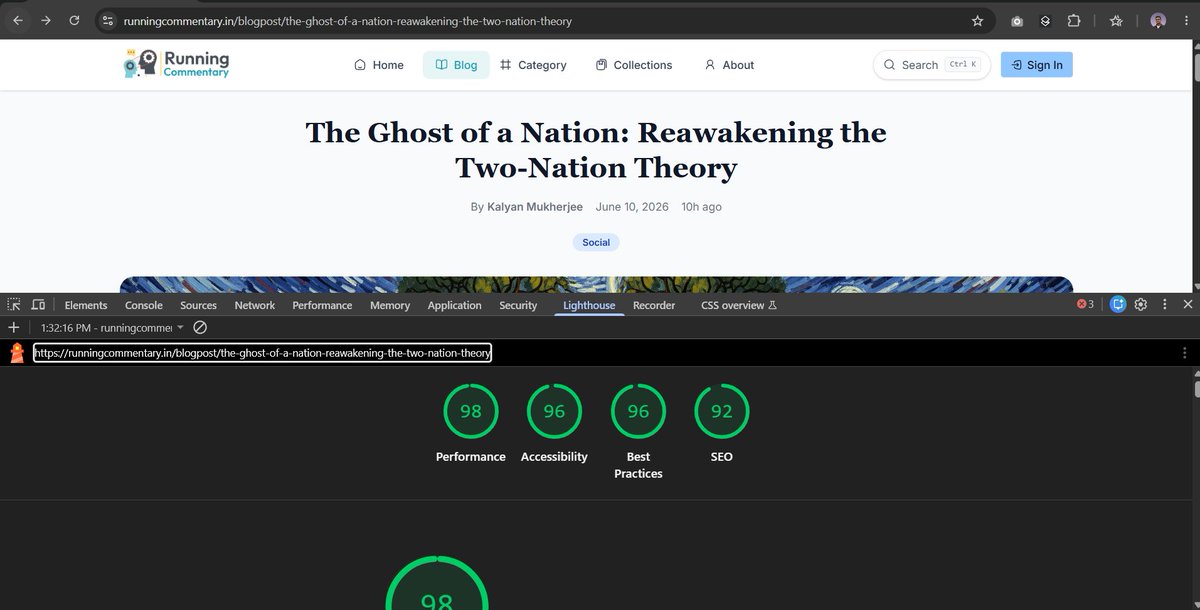The width and height of the screenshot is (1200, 610).
Task: Switch to the Memory tab
Action: 390,305
